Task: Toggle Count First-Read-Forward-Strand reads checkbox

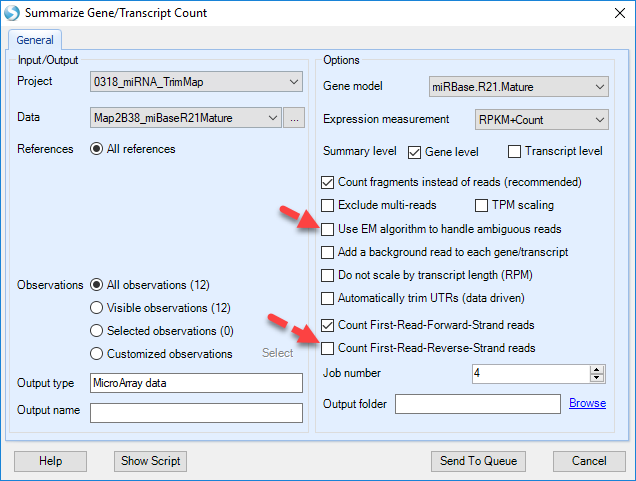Action: (327, 325)
